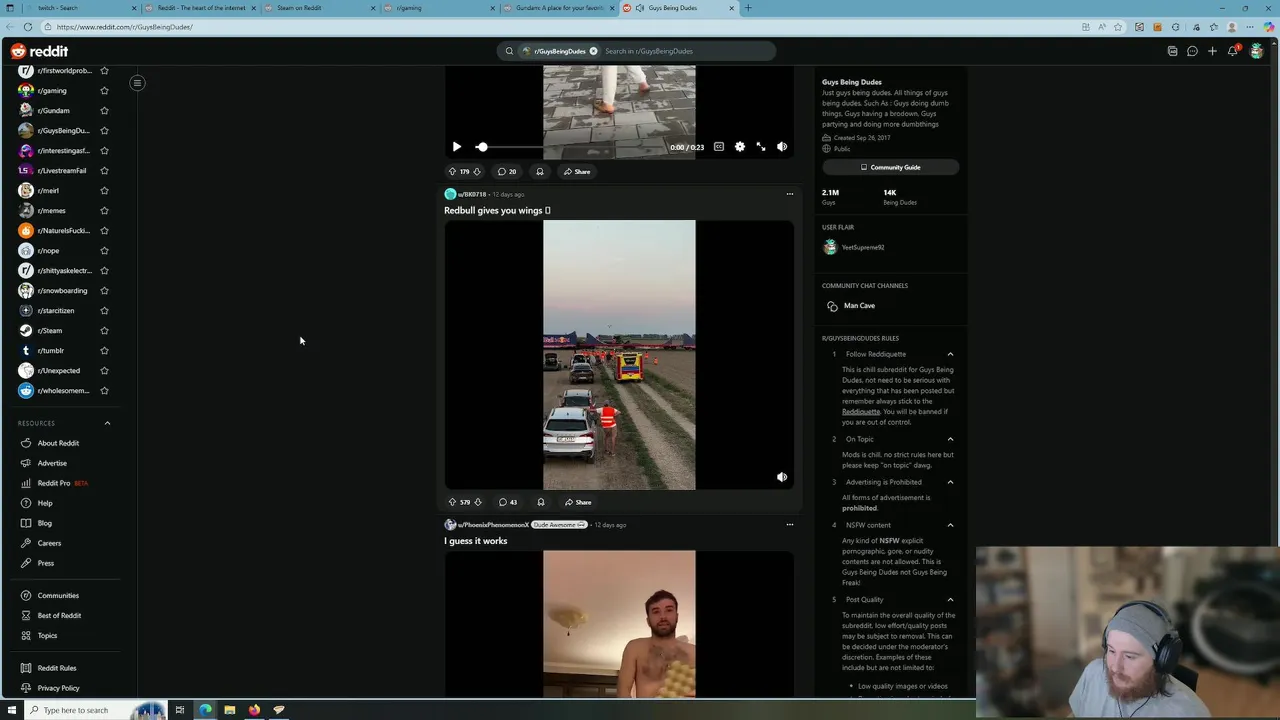
Task: Give award to the Redbull post
Action: click(541, 502)
